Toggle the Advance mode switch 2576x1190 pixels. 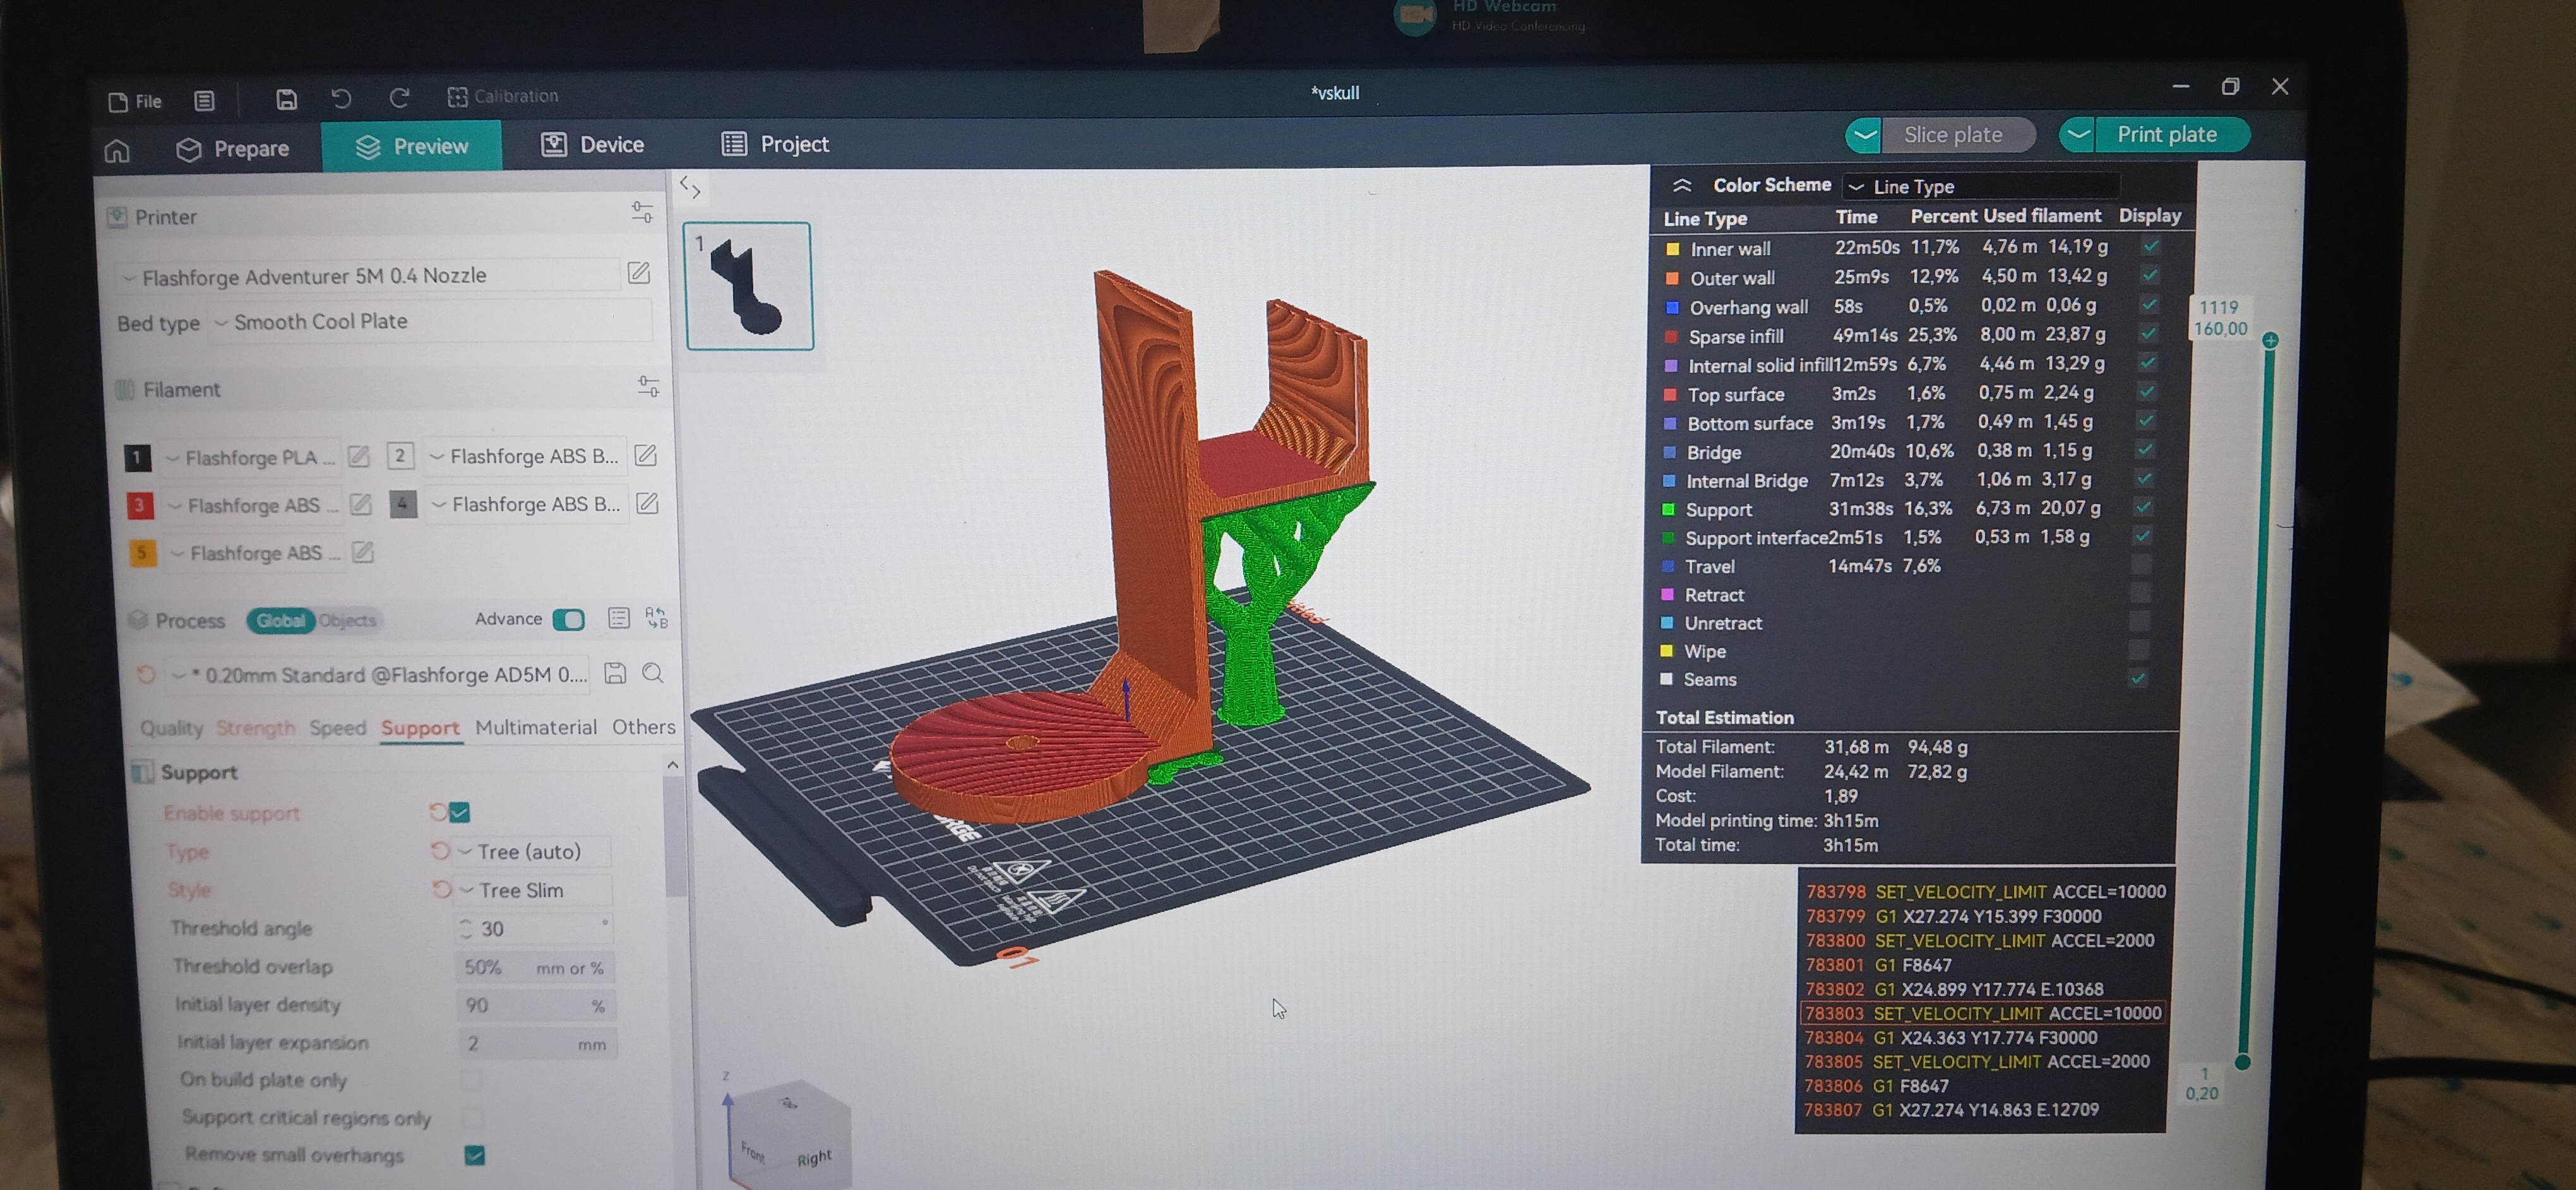pyautogui.click(x=568, y=619)
